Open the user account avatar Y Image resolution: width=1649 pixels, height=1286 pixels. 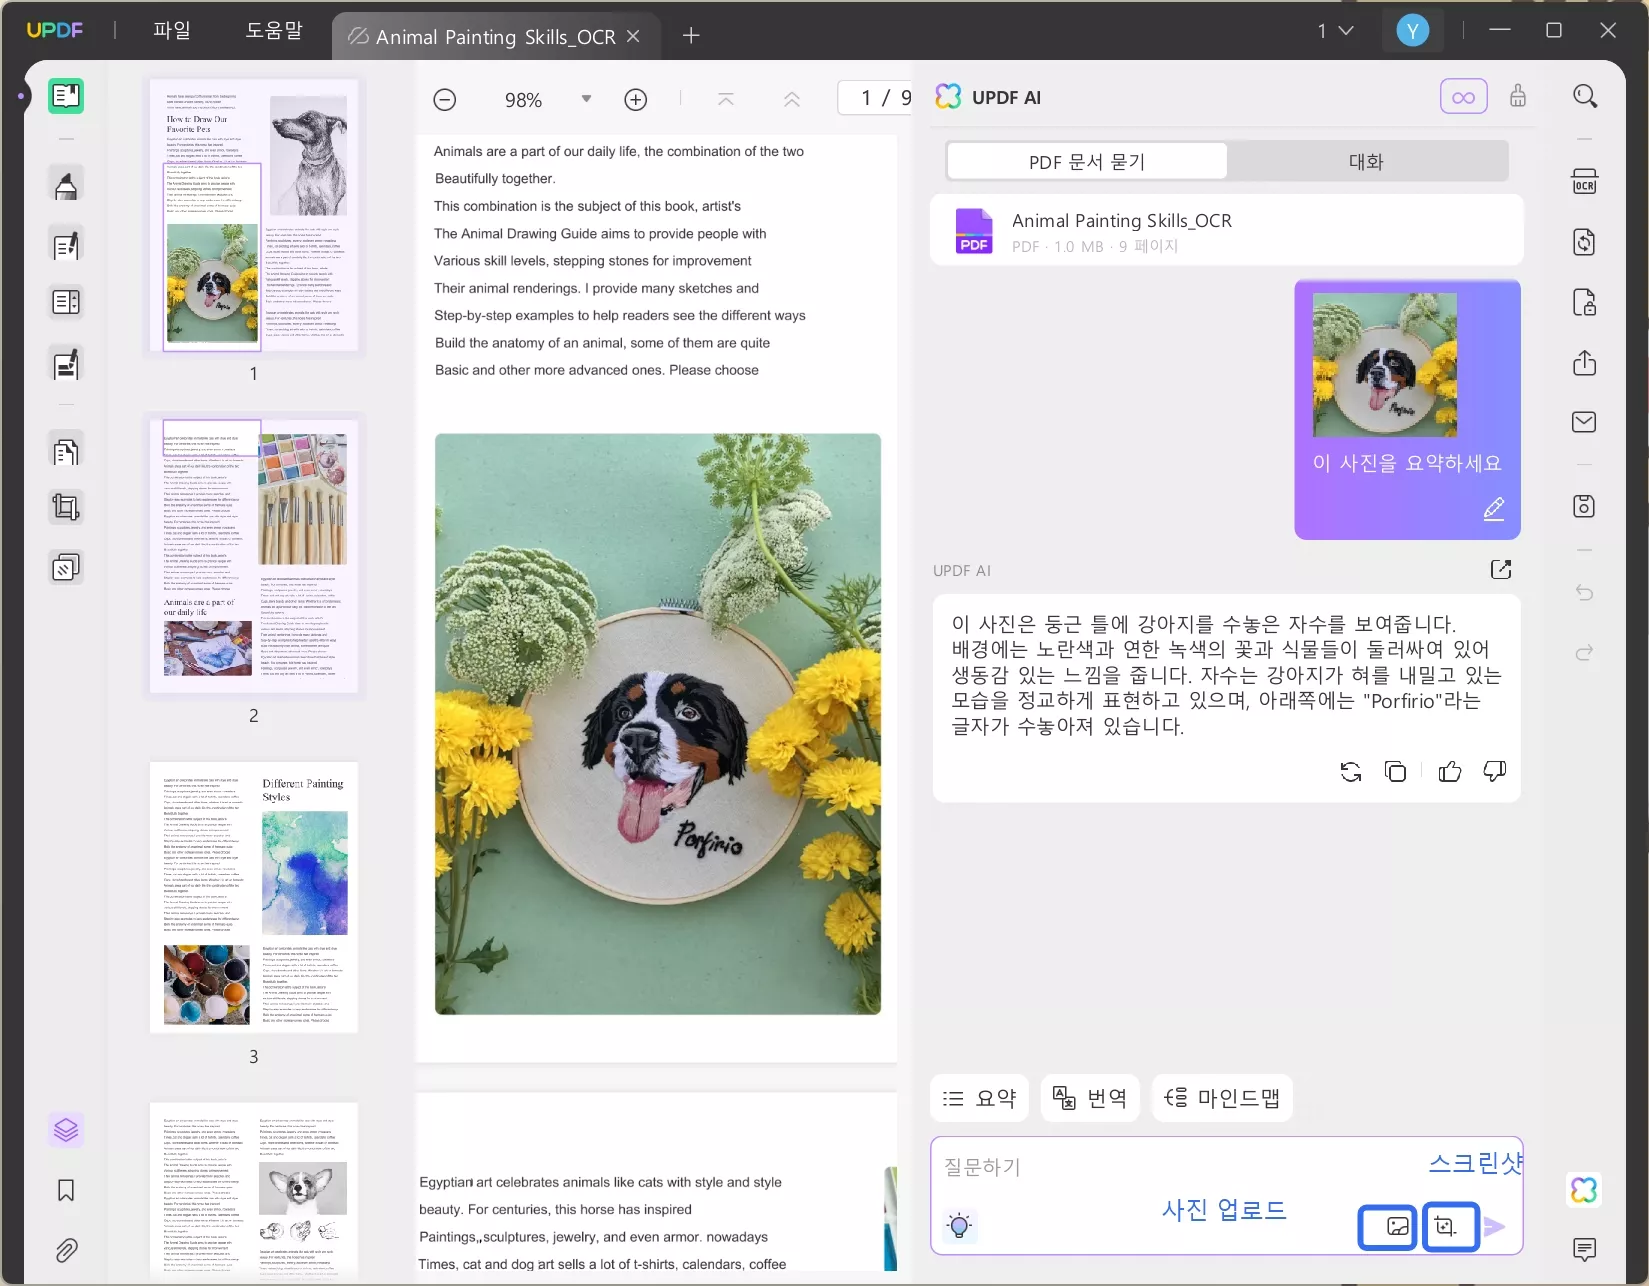pos(1412,31)
